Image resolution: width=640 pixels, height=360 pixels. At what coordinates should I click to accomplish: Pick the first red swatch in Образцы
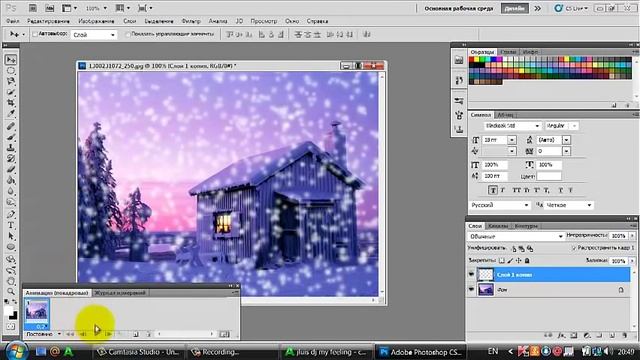[471, 60]
